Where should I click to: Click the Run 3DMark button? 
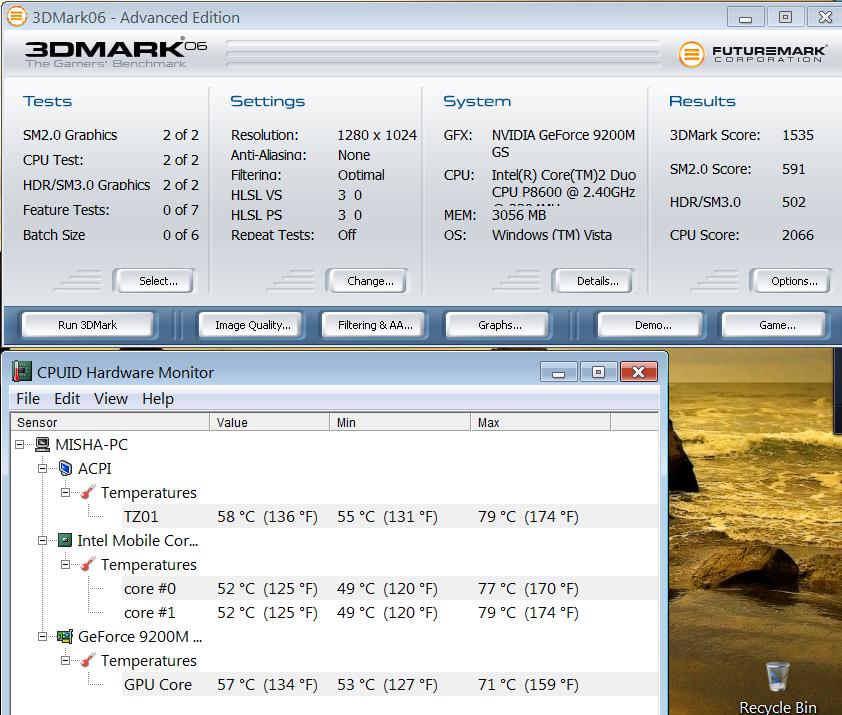(87, 325)
